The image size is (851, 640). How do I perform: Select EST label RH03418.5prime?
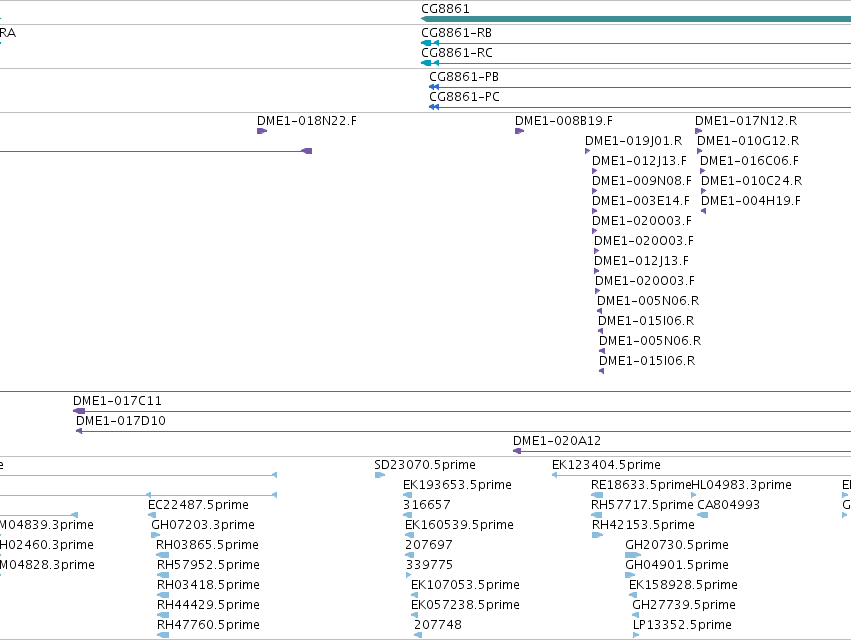208,585
